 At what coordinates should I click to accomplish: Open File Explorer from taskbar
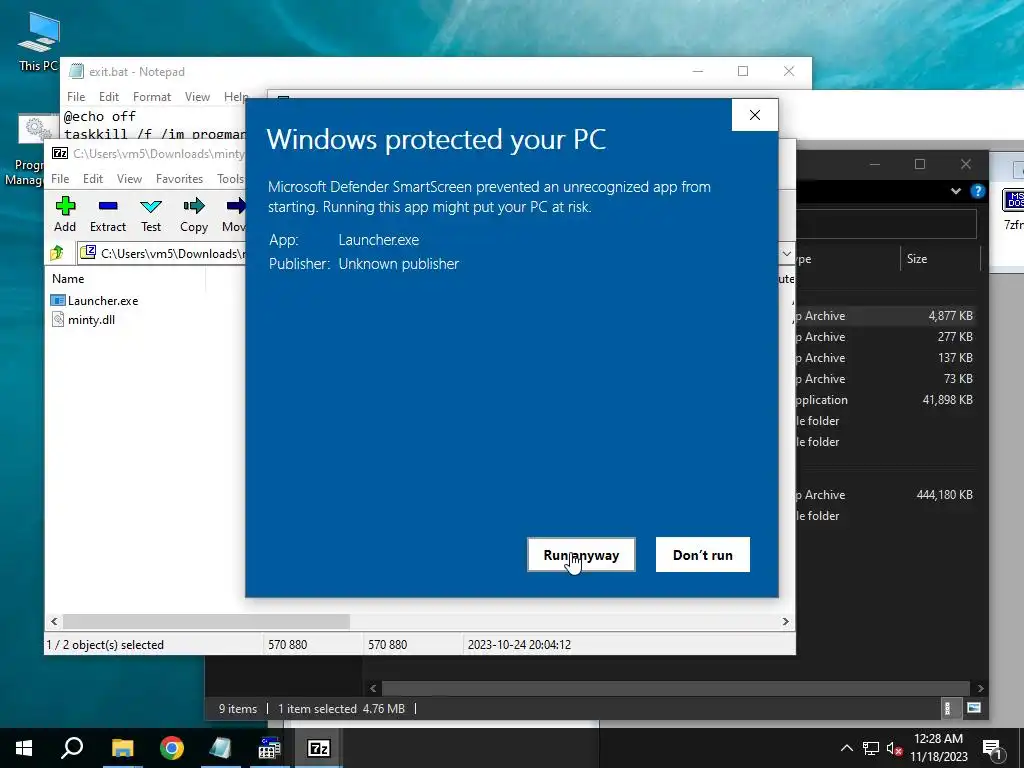point(122,748)
